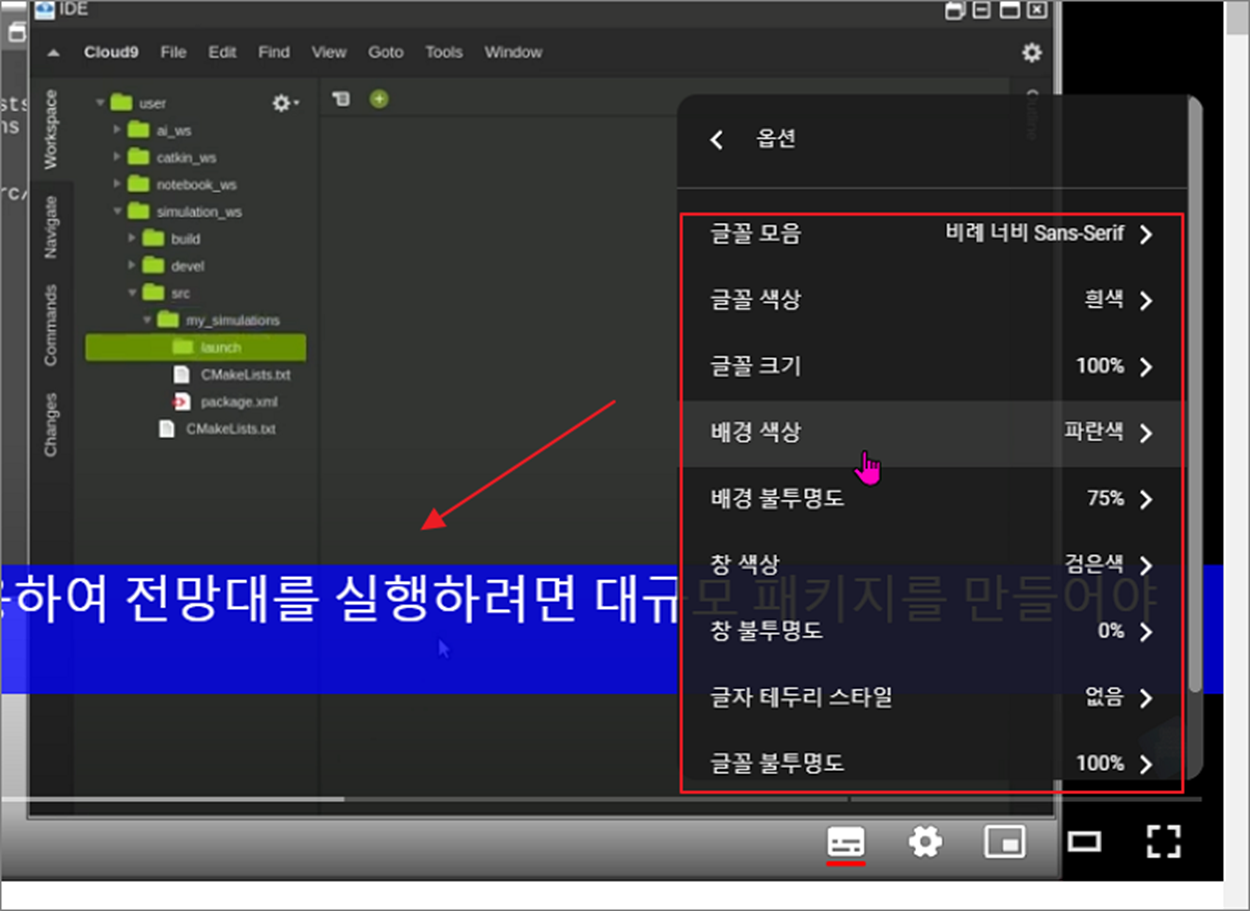1250x911 pixels.
Task: Open the View menu in the IDE
Action: coord(329,52)
